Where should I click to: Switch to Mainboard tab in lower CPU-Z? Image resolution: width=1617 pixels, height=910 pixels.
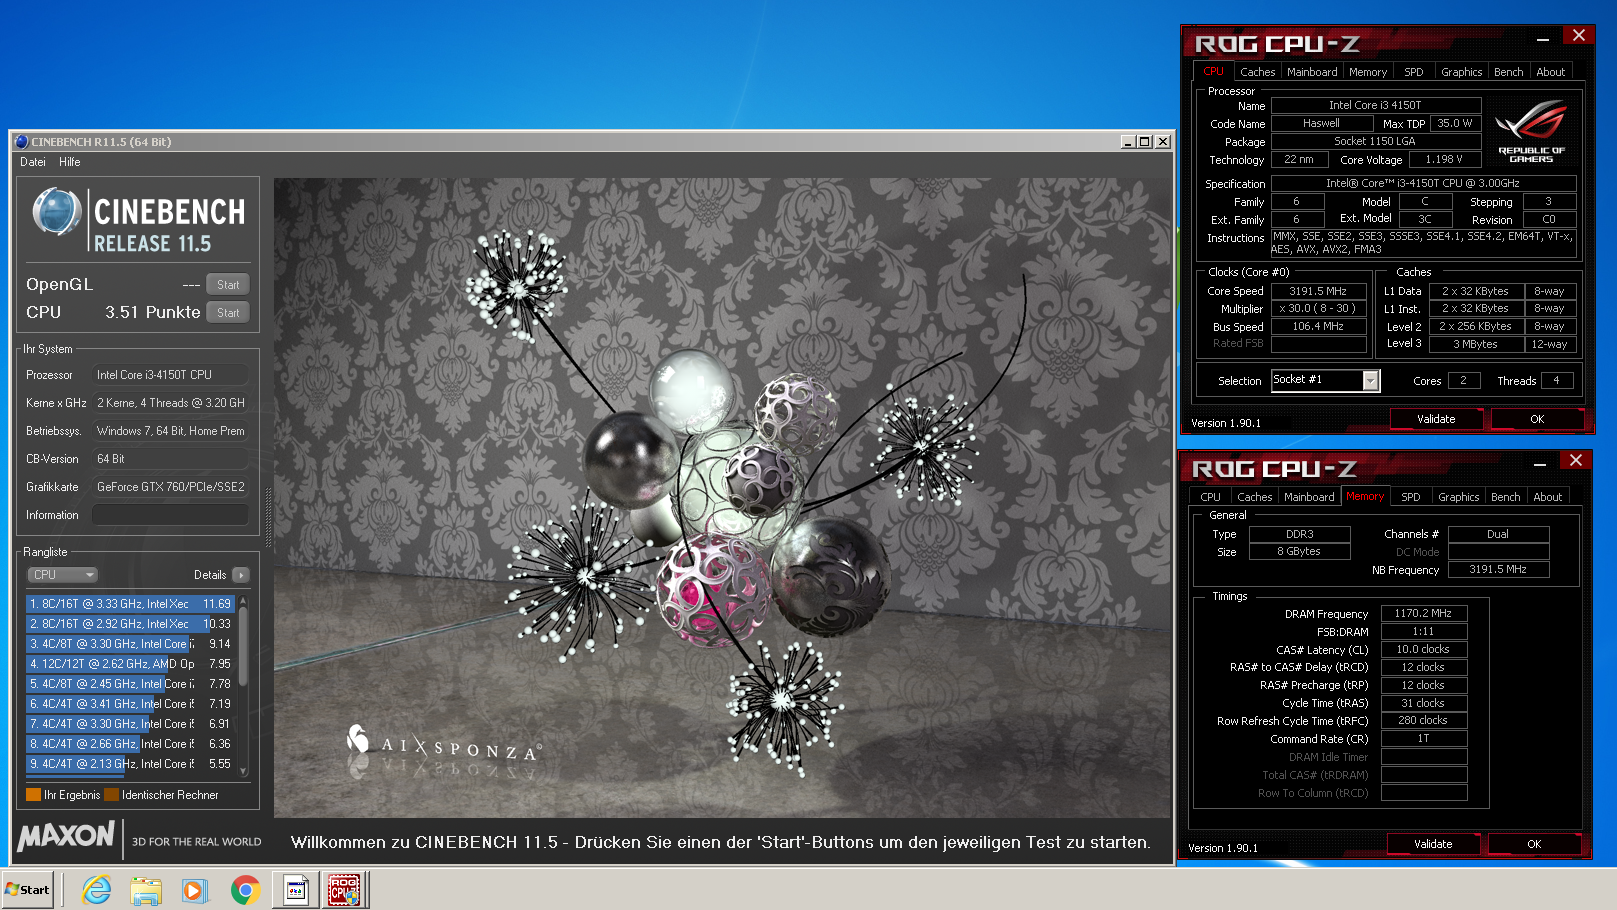coord(1309,497)
